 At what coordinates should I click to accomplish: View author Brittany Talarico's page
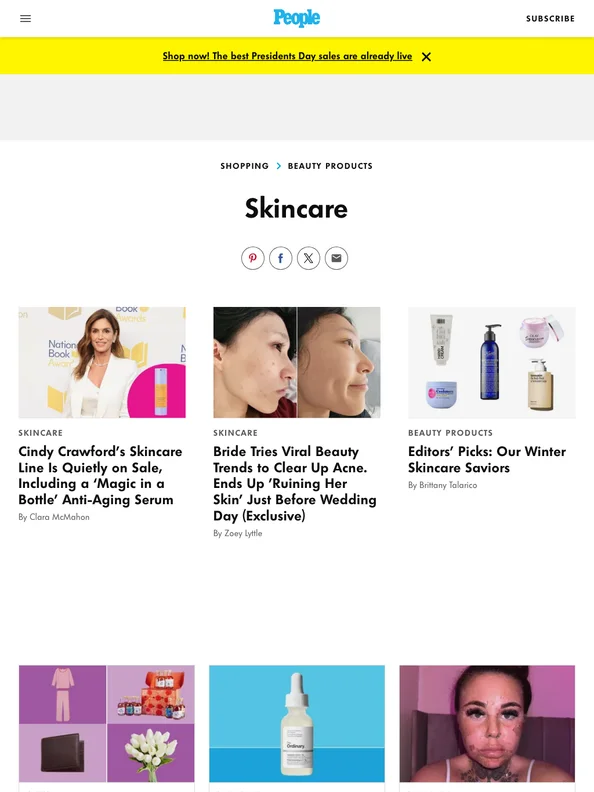[x=448, y=485]
